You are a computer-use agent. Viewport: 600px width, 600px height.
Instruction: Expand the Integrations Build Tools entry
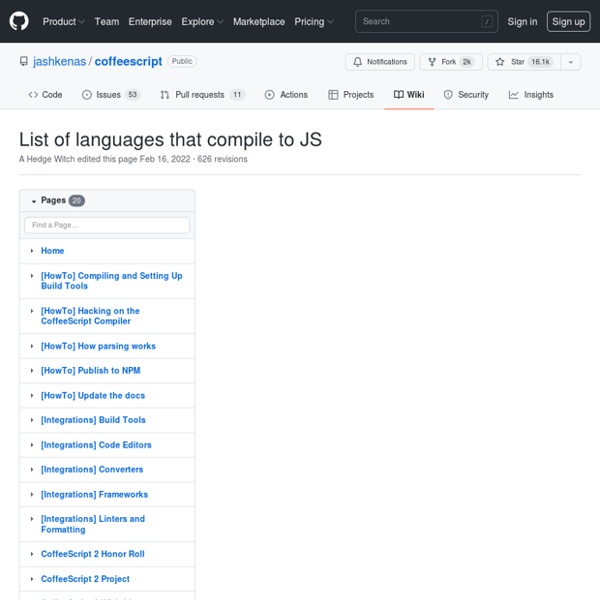32,420
